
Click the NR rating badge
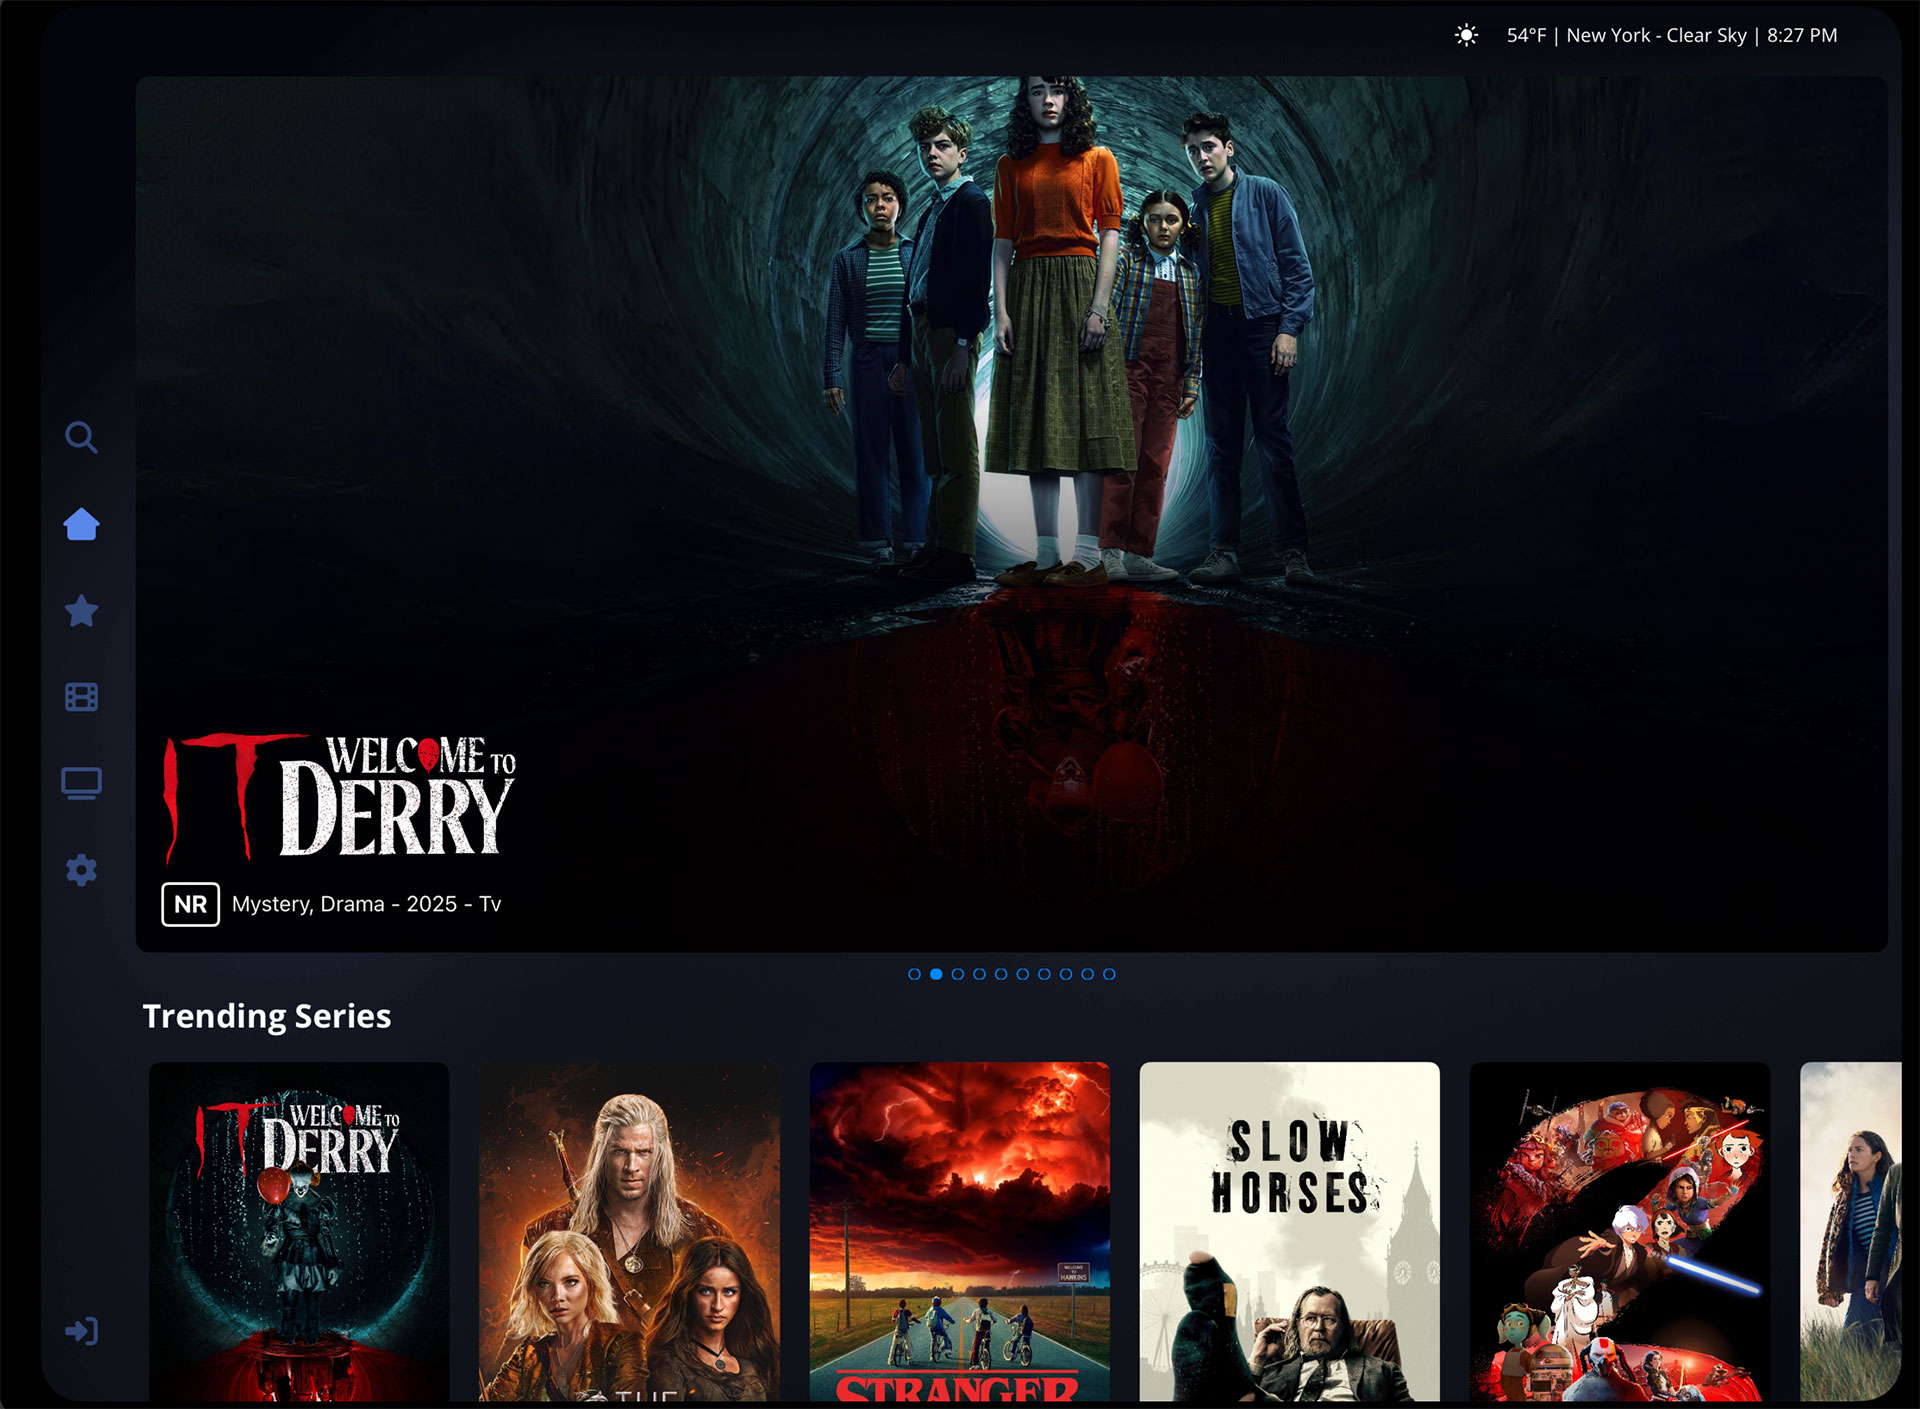pyautogui.click(x=190, y=905)
